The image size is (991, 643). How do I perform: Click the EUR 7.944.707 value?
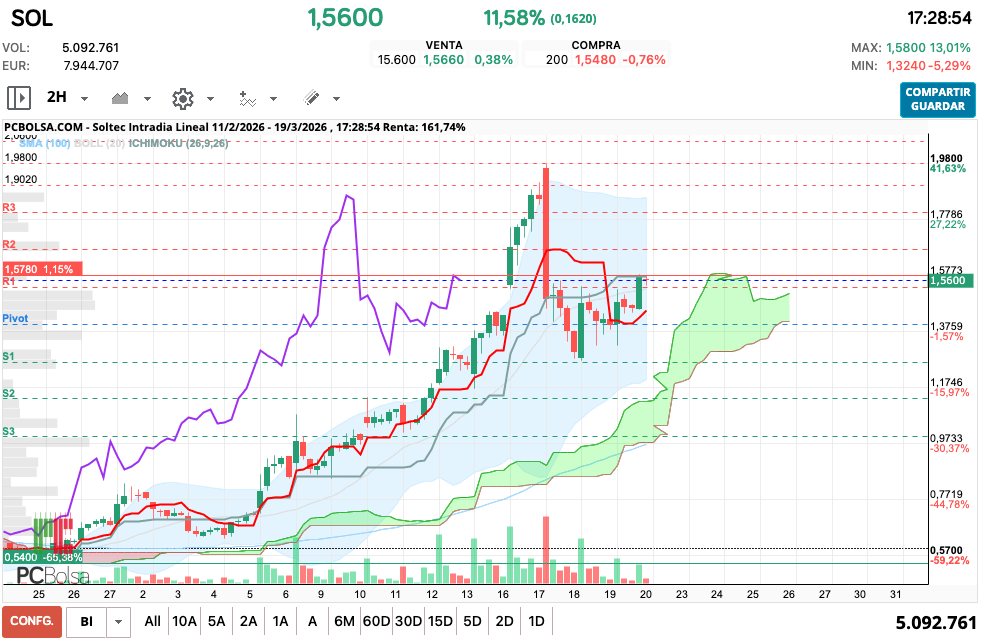click(x=91, y=66)
